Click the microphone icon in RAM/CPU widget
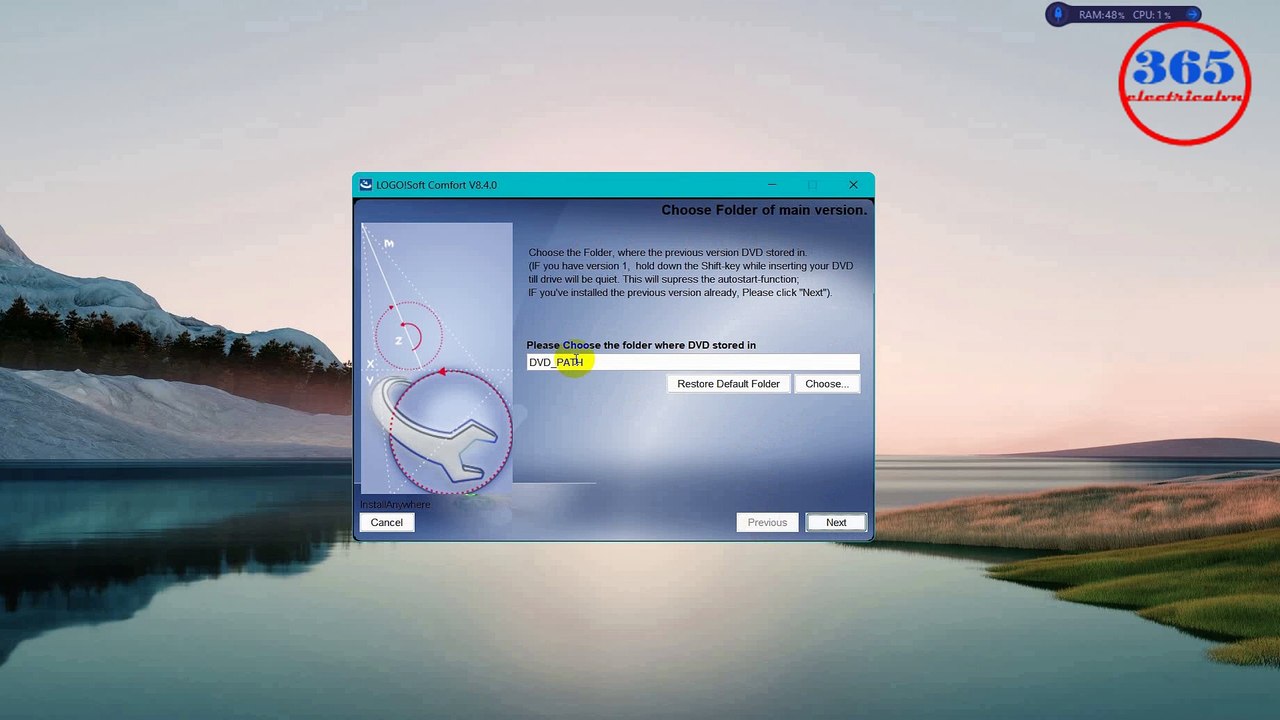 1058,15
